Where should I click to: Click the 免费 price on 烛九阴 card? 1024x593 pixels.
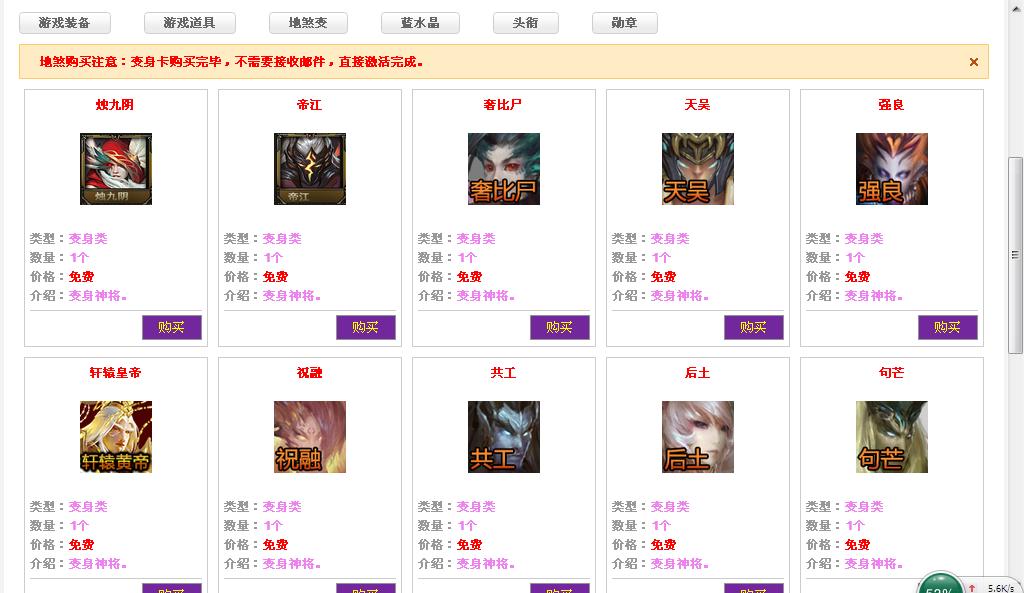click(82, 277)
